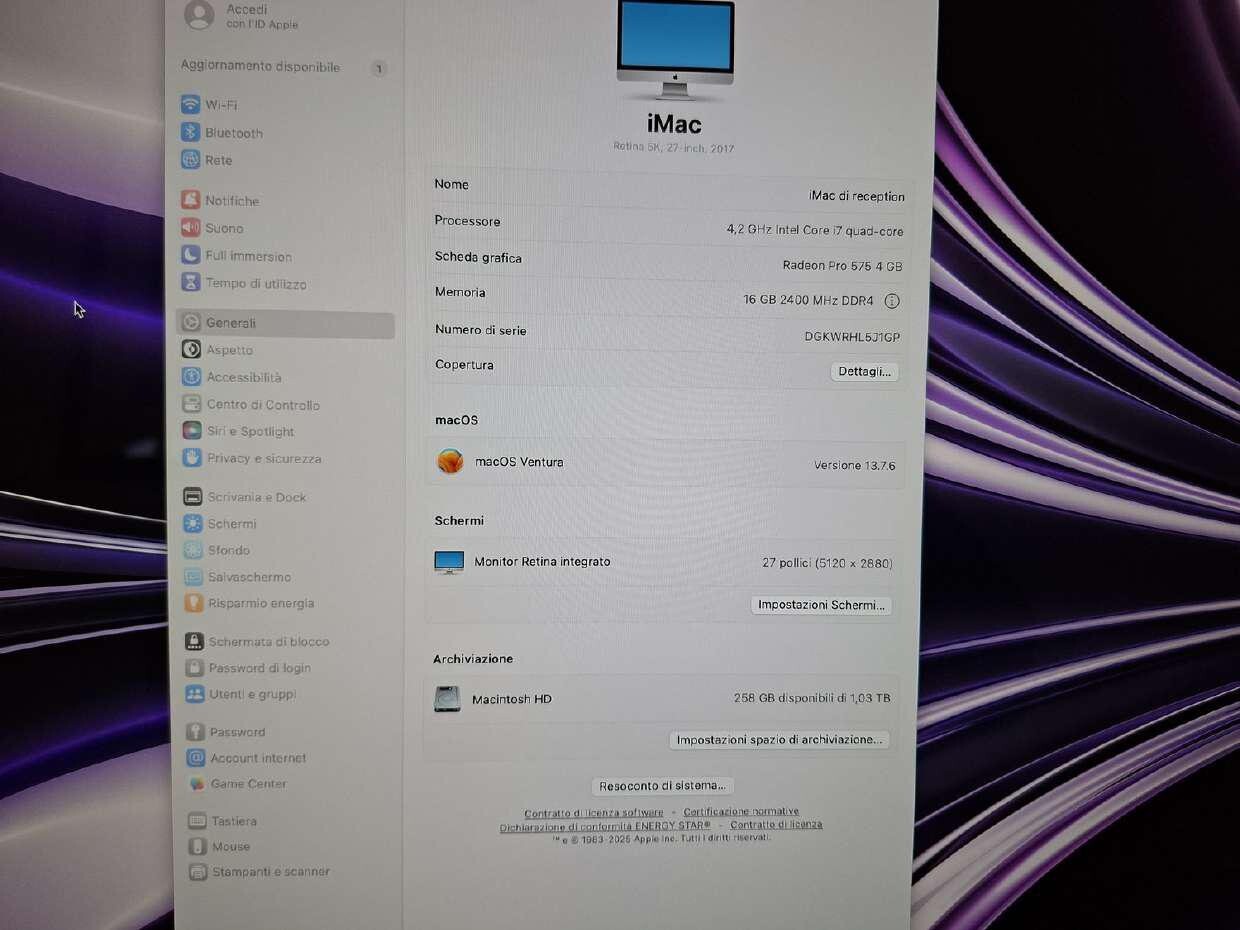Viewport: 1240px width, 930px height.
Task: Open the Siri e Spotlight icon
Action: [191, 431]
